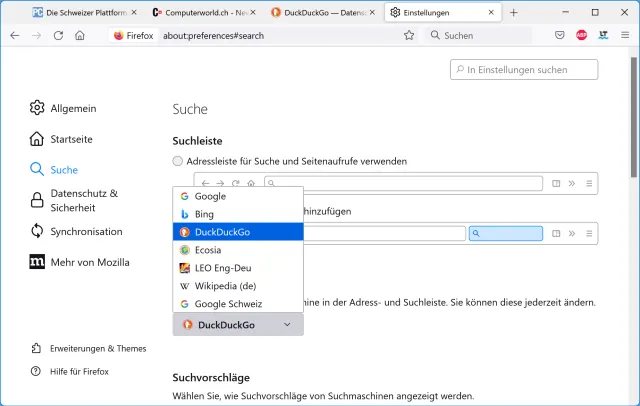The image size is (640, 406).
Task: Open Suche settings section
Action: tap(54, 170)
